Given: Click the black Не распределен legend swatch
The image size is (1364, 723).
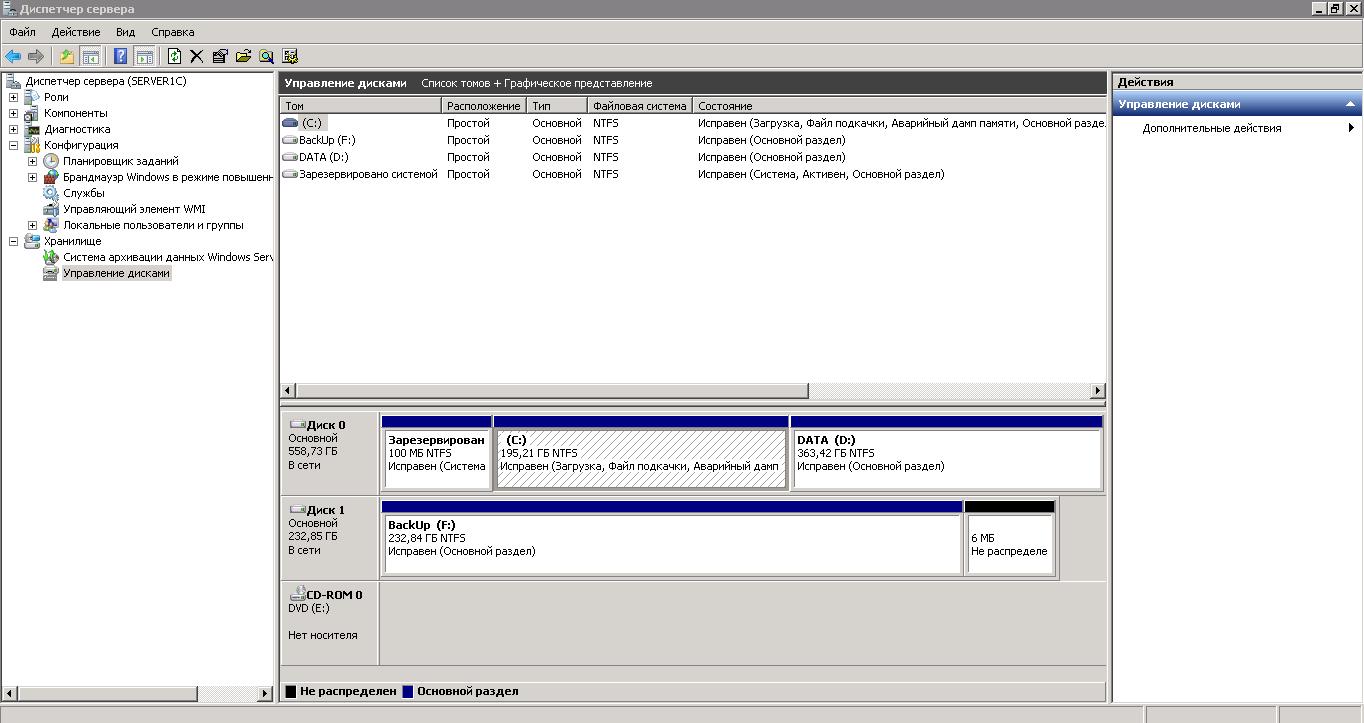Looking at the screenshot, I should (291, 691).
